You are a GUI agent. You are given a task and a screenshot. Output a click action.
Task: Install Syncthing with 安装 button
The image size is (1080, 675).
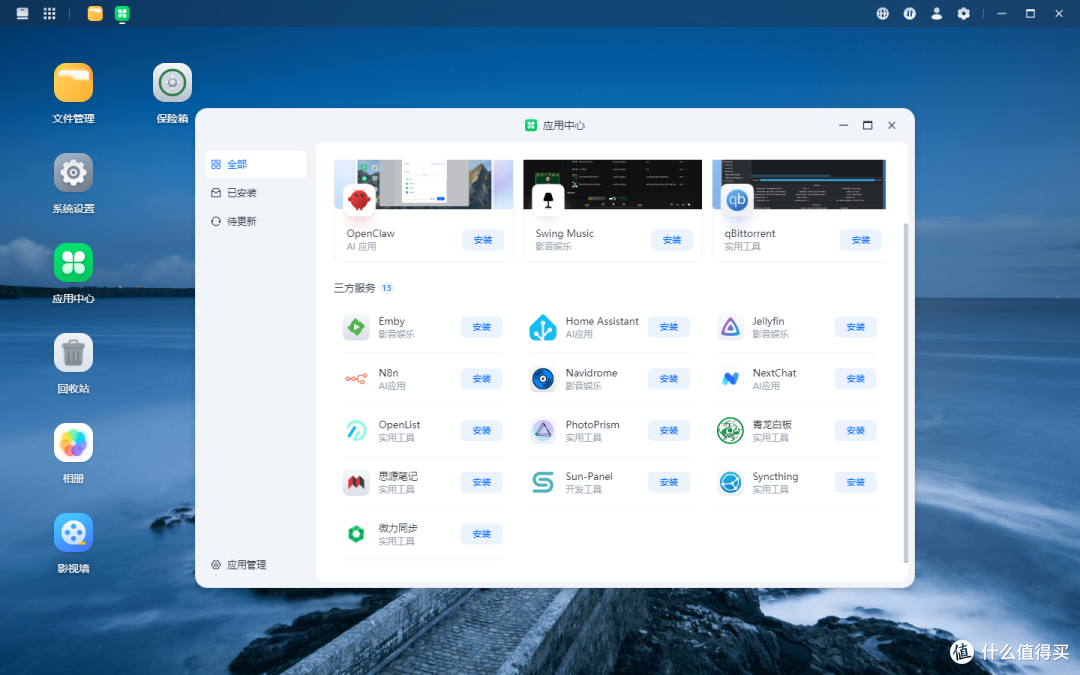(x=855, y=482)
